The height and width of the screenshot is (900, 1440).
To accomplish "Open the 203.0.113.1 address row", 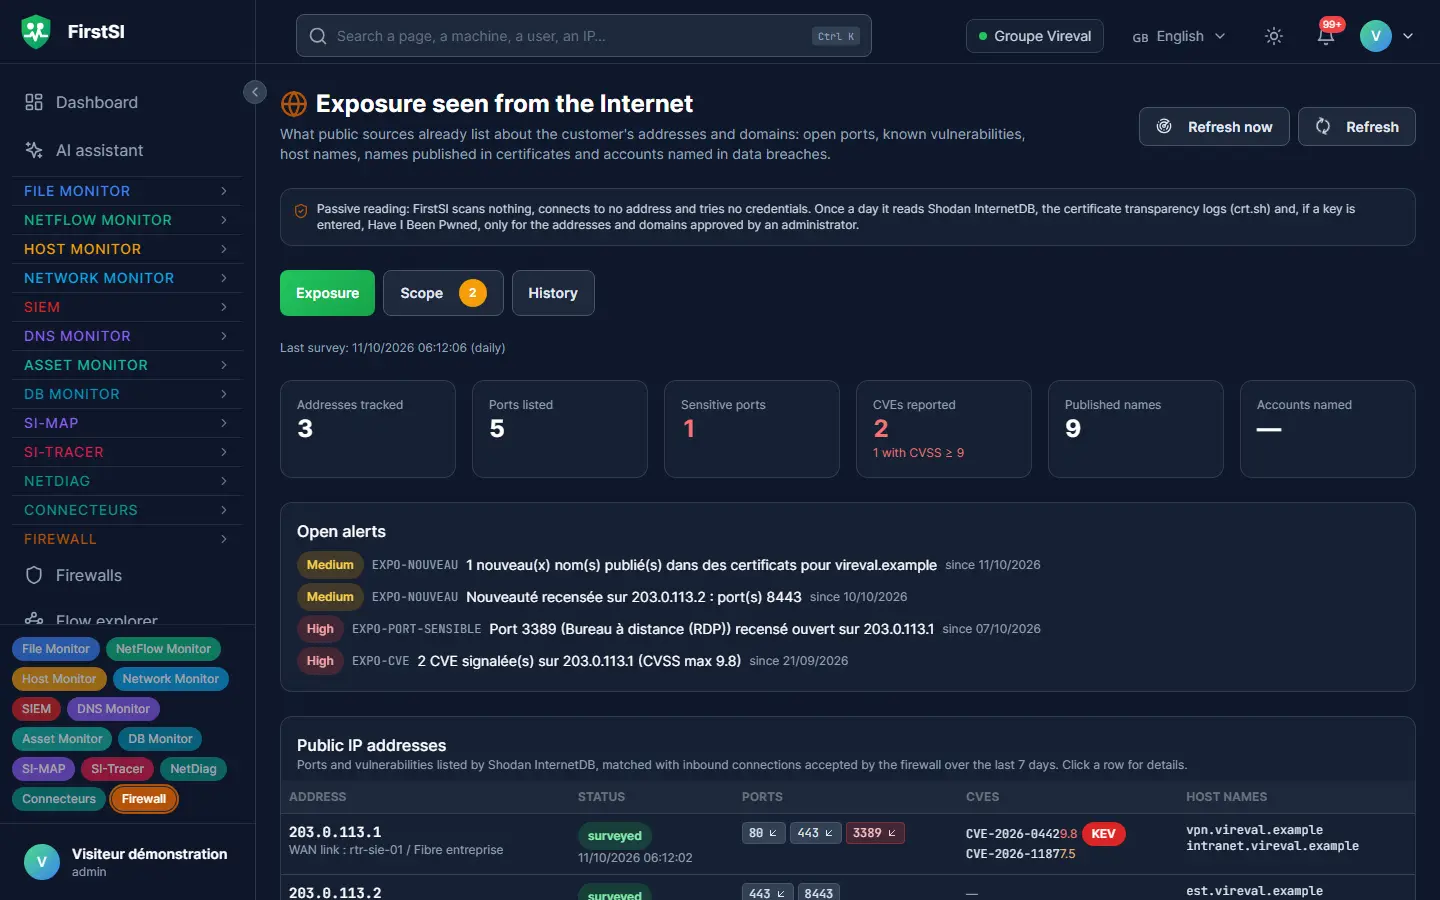I will [848, 843].
